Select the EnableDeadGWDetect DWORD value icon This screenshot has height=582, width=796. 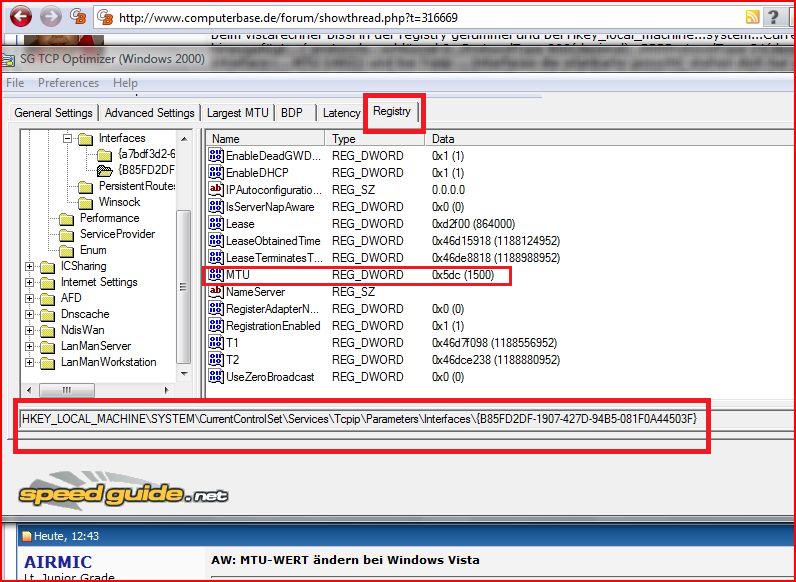pyautogui.click(x=216, y=155)
